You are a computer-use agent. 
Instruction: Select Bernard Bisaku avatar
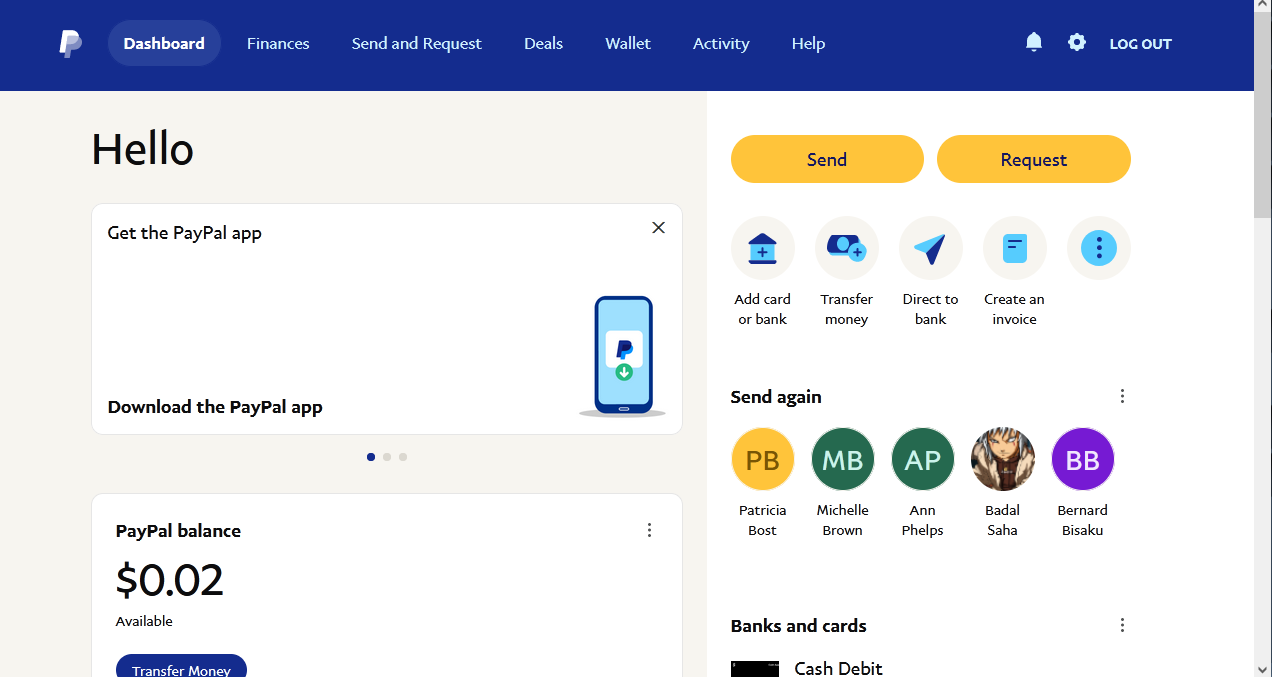click(1083, 460)
